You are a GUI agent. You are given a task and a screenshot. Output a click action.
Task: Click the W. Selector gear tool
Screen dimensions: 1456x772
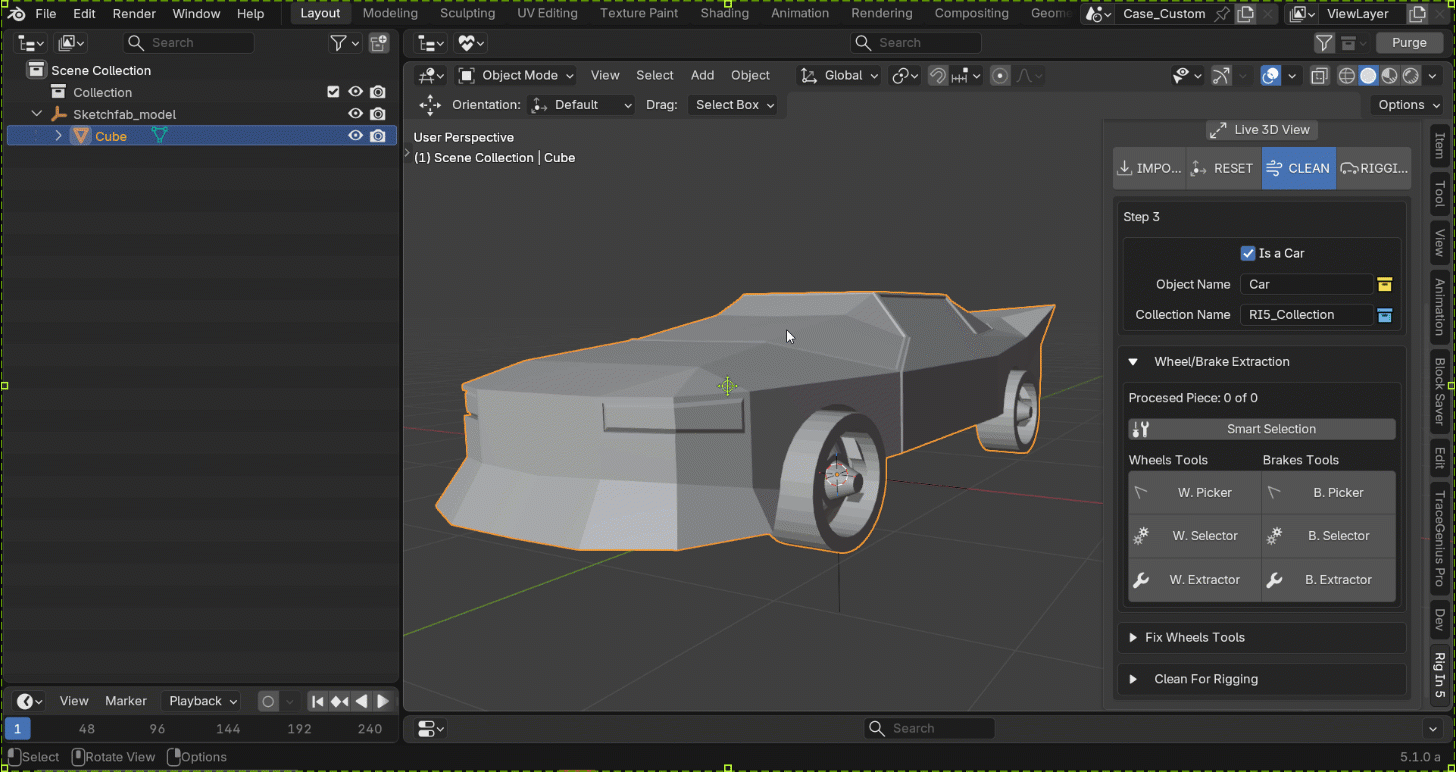1194,536
